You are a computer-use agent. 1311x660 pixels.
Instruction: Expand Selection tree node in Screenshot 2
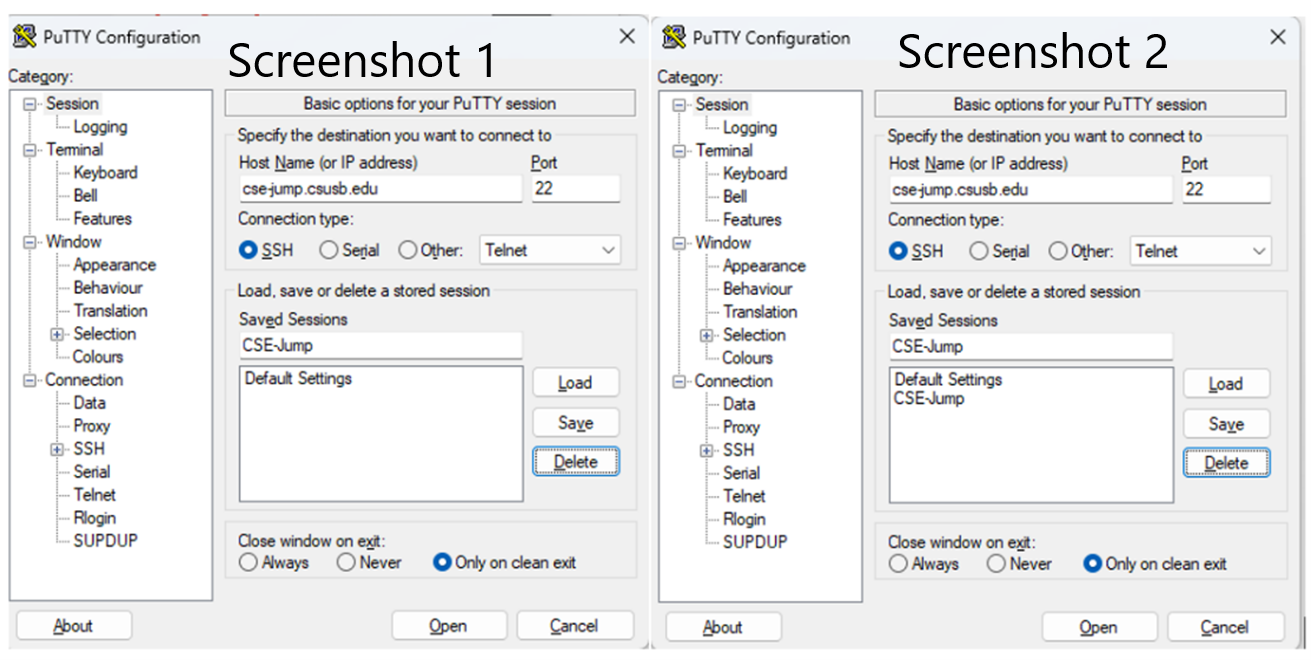(708, 335)
